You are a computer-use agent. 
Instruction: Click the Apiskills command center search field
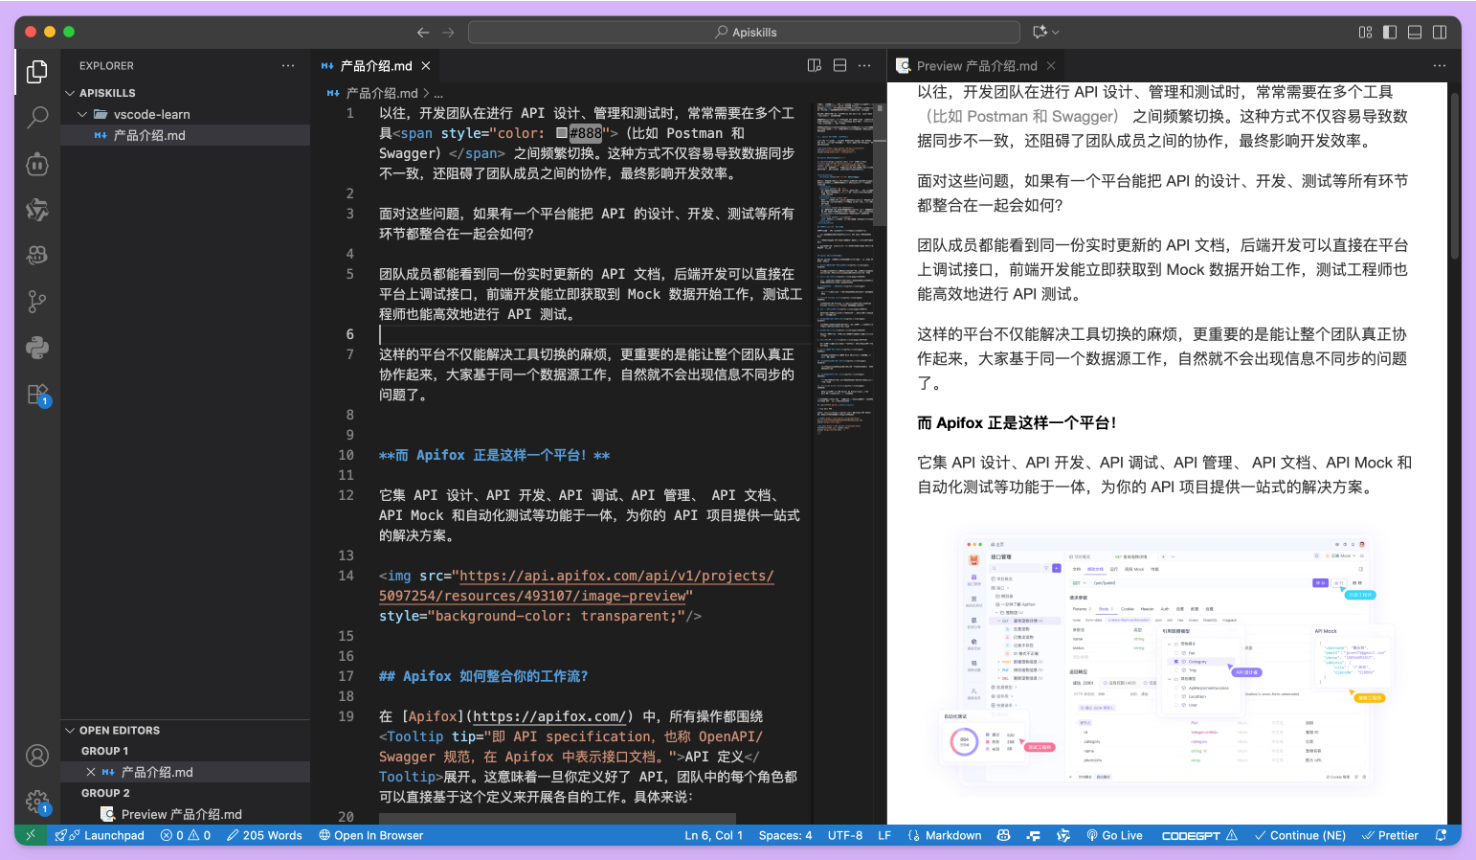(x=745, y=32)
